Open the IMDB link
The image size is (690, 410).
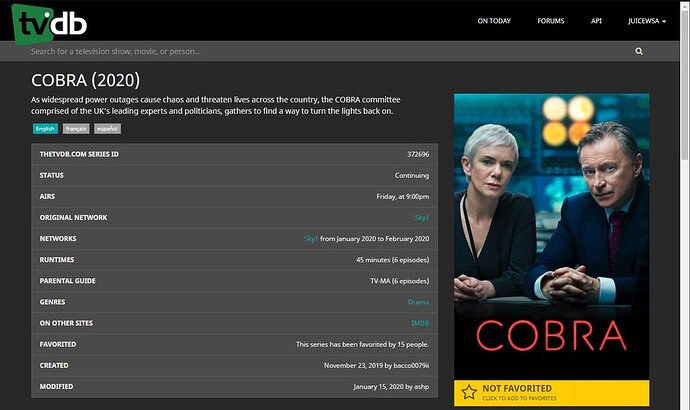coord(420,323)
